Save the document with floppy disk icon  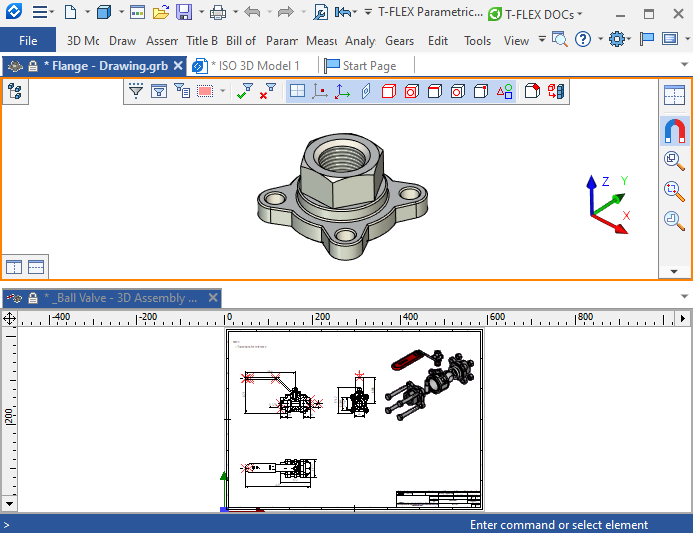tap(184, 12)
